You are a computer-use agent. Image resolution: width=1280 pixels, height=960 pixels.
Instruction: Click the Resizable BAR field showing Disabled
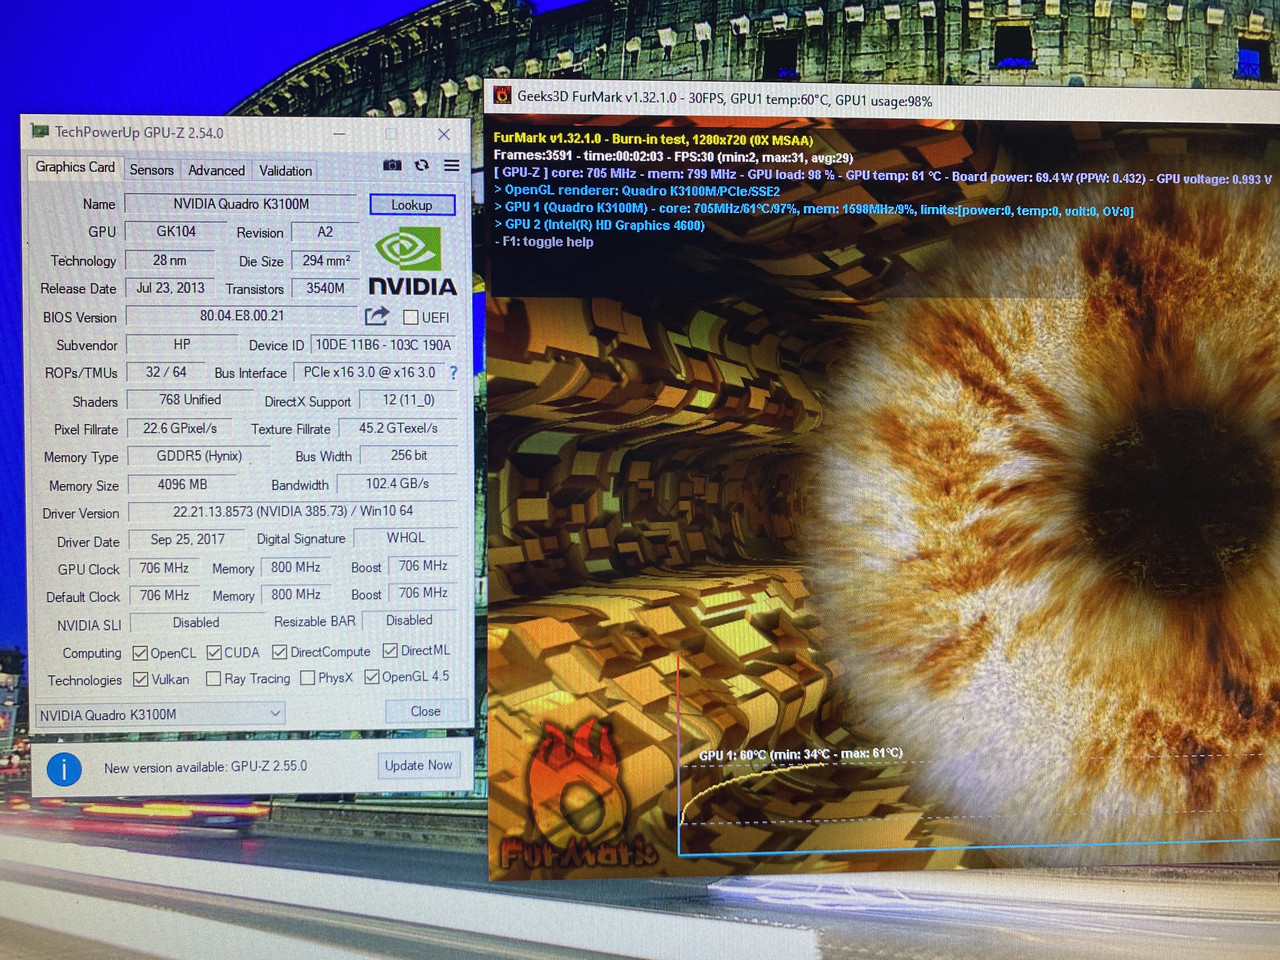click(410, 621)
